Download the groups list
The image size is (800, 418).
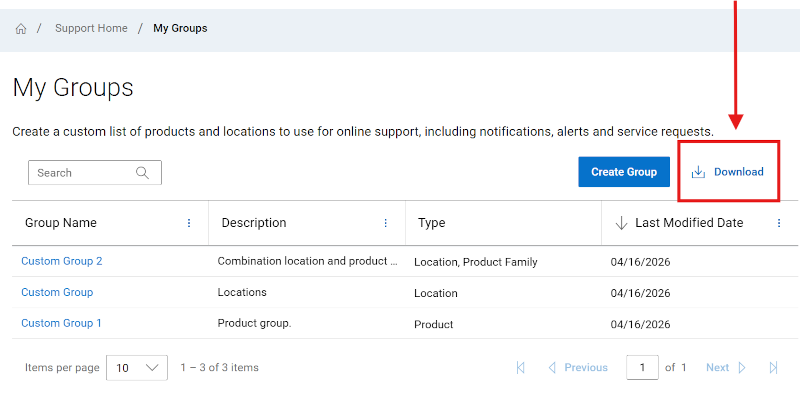pyautogui.click(x=728, y=172)
